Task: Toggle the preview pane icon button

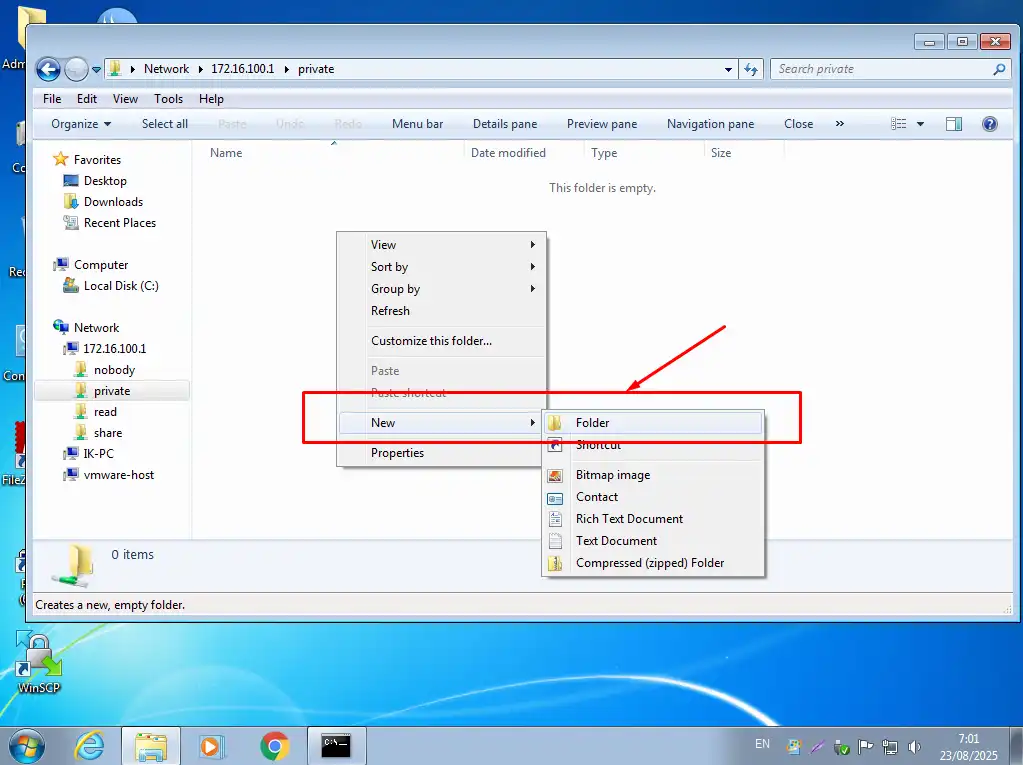Action: pos(954,124)
